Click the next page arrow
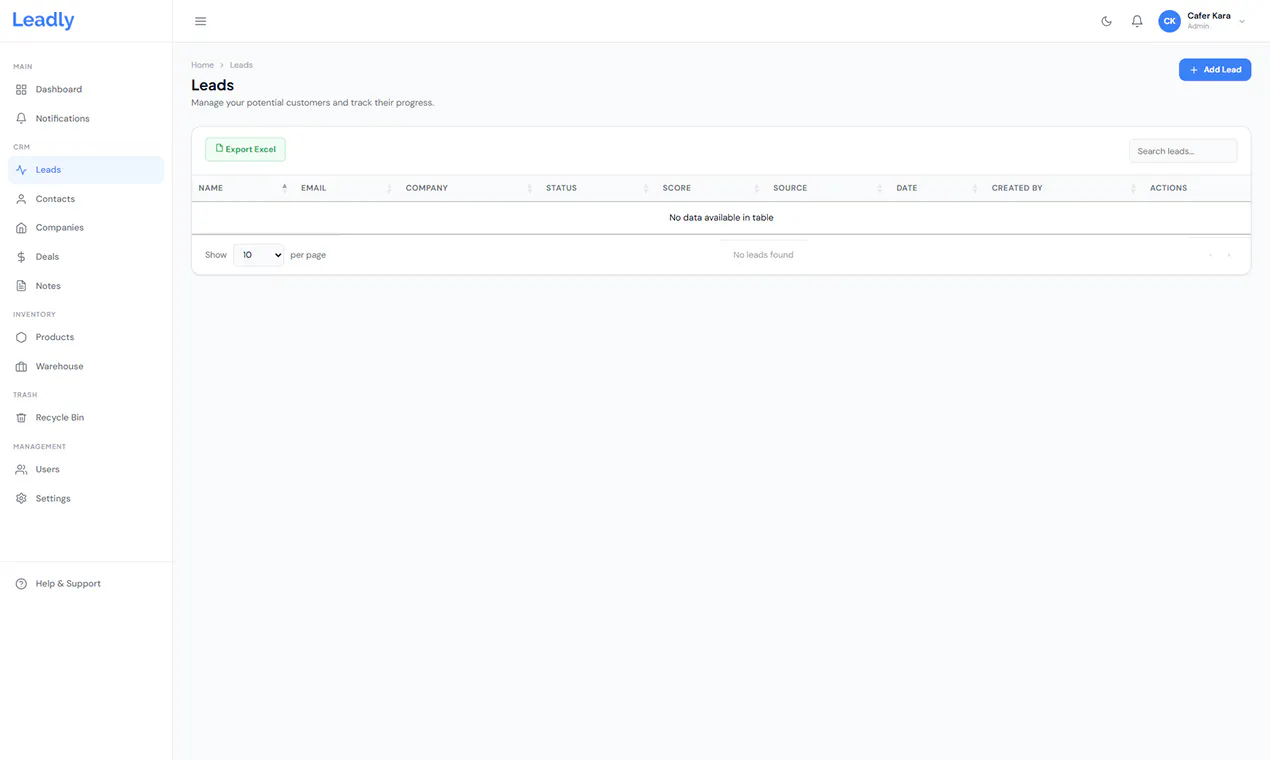The image size is (1270, 760). click(1229, 255)
